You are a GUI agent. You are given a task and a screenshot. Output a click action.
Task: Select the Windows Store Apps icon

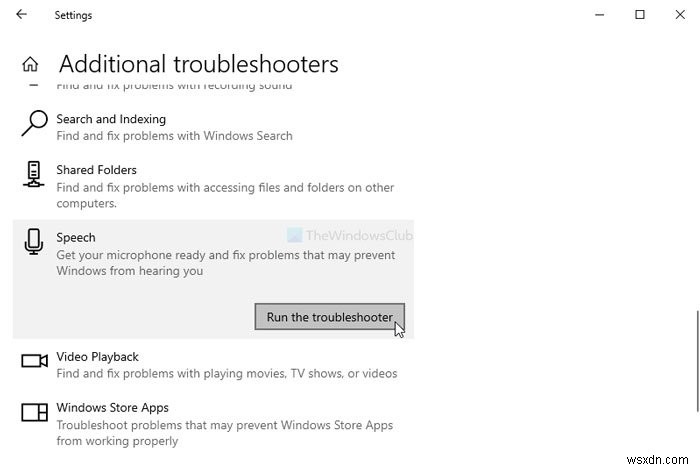pyautogui.click(x=34, y=412)
